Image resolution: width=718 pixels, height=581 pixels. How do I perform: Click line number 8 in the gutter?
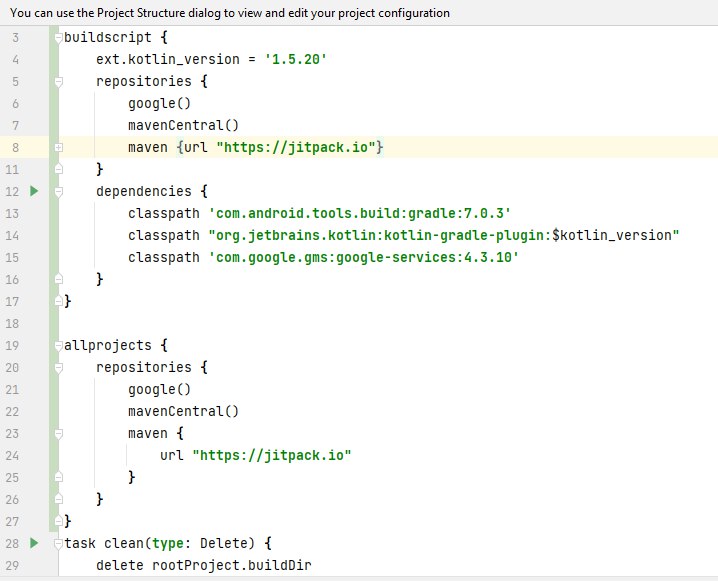click(x=16, y=147)
